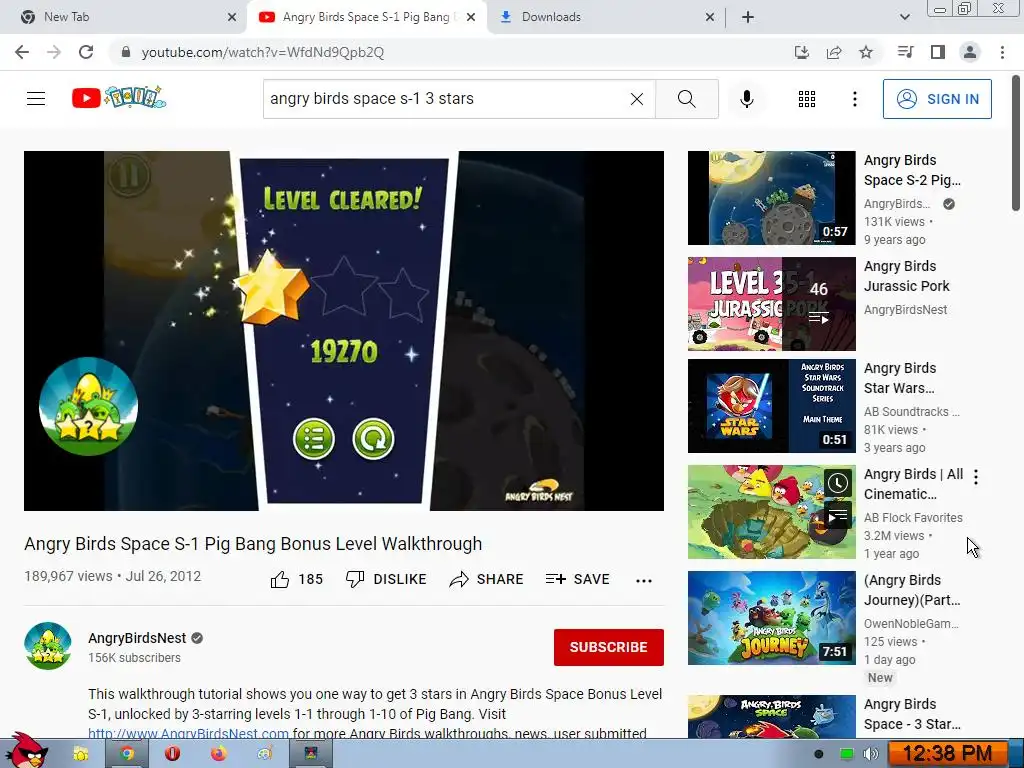Add All Cinematic video to queue
This screenshot has height=768, width=1024.
coord(838,516)
